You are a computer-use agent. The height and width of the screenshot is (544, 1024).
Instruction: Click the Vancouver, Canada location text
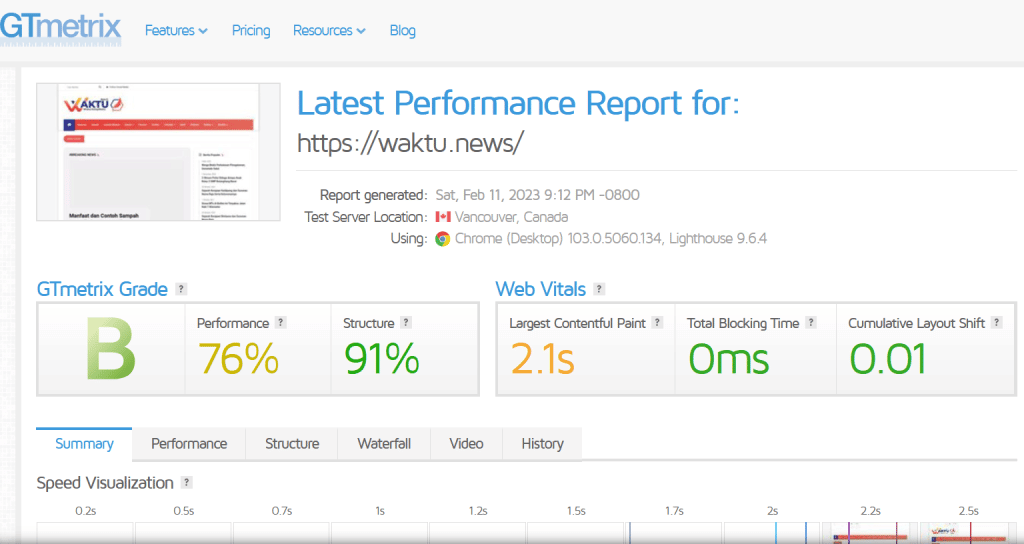[x=511, y=217]
